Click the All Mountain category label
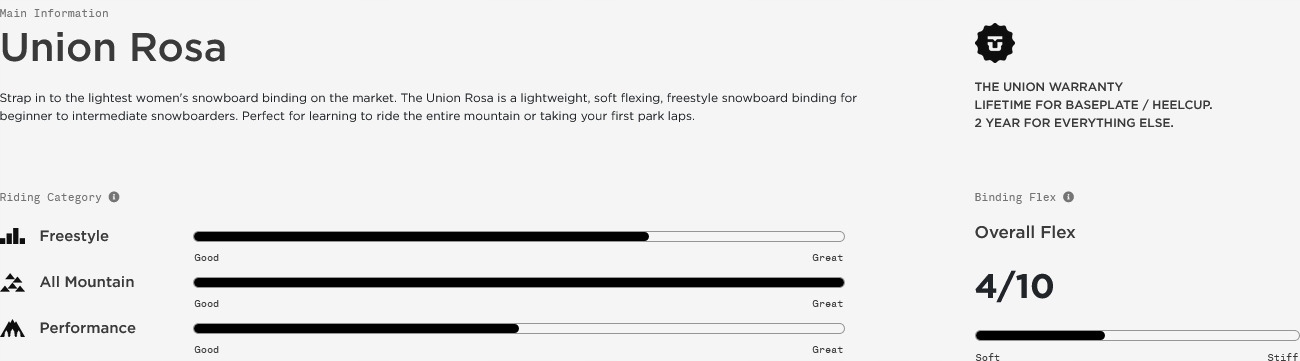The width and height of the screenshot is (1300, 361). [x=87, y=282]
